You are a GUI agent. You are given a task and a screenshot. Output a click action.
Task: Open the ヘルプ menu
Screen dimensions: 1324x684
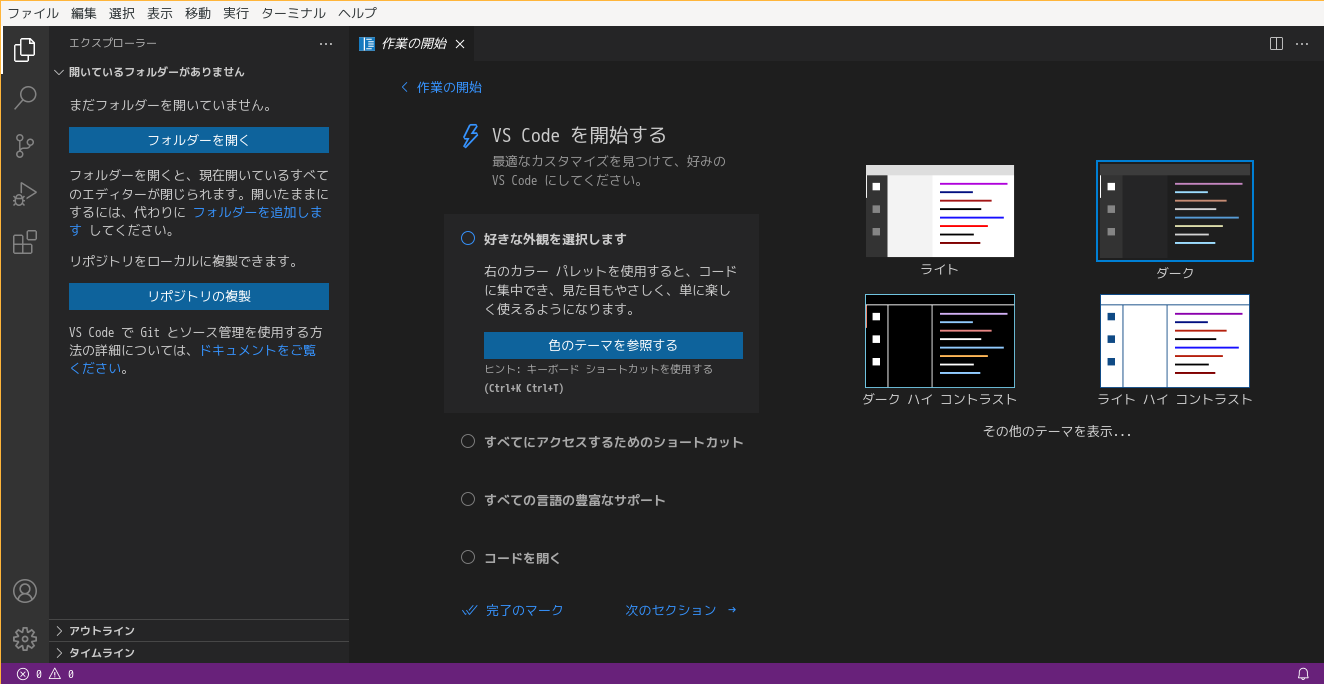(x=358, y=13)
